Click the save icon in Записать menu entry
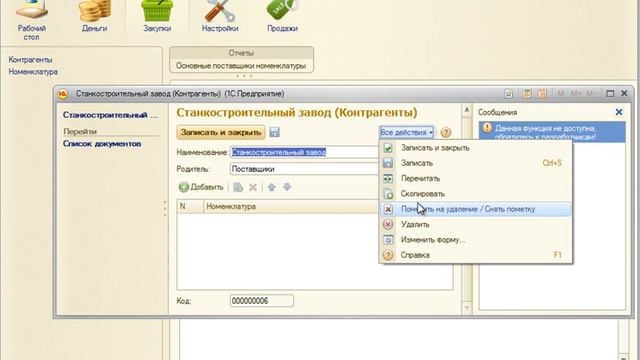Viewport: 640px width, 360px height. [x=388, y=163]
